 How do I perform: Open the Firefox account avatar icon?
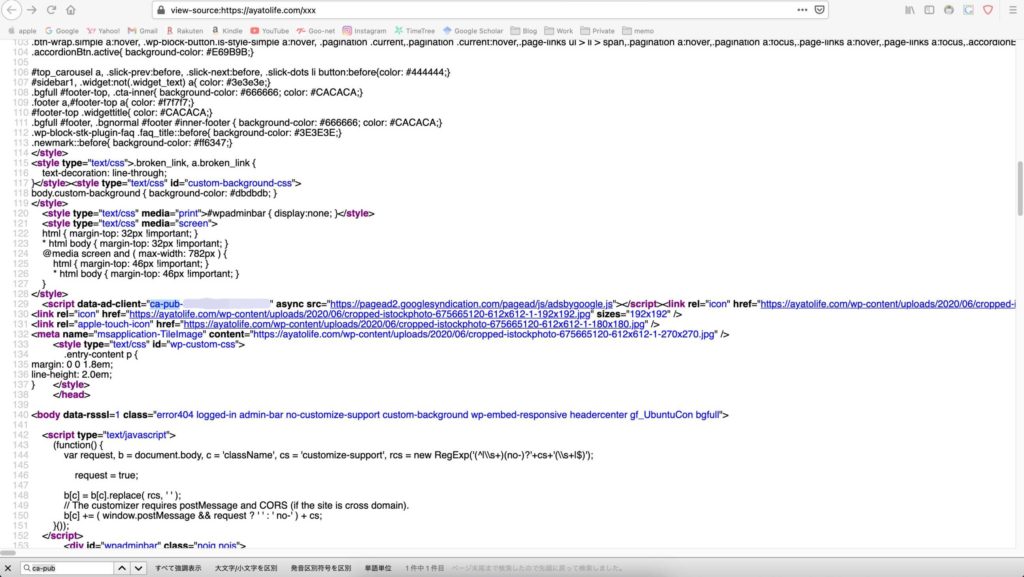point(949,10)
